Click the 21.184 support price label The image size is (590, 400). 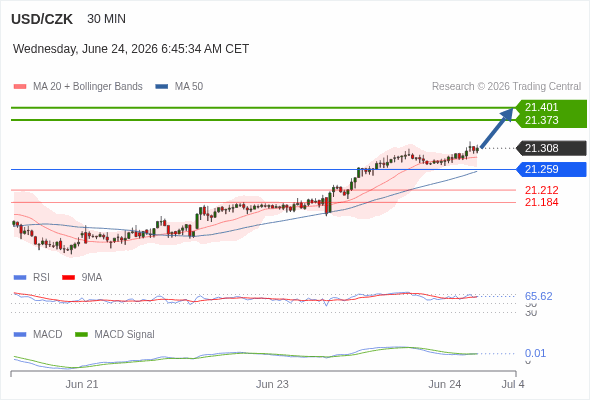(x=541, y=202)
